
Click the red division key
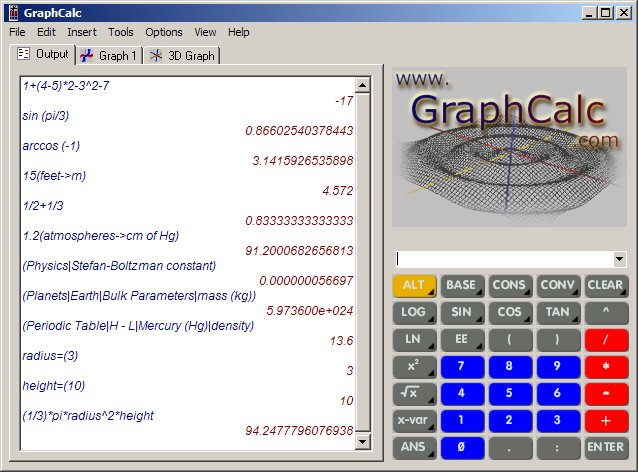click(606, 339)
